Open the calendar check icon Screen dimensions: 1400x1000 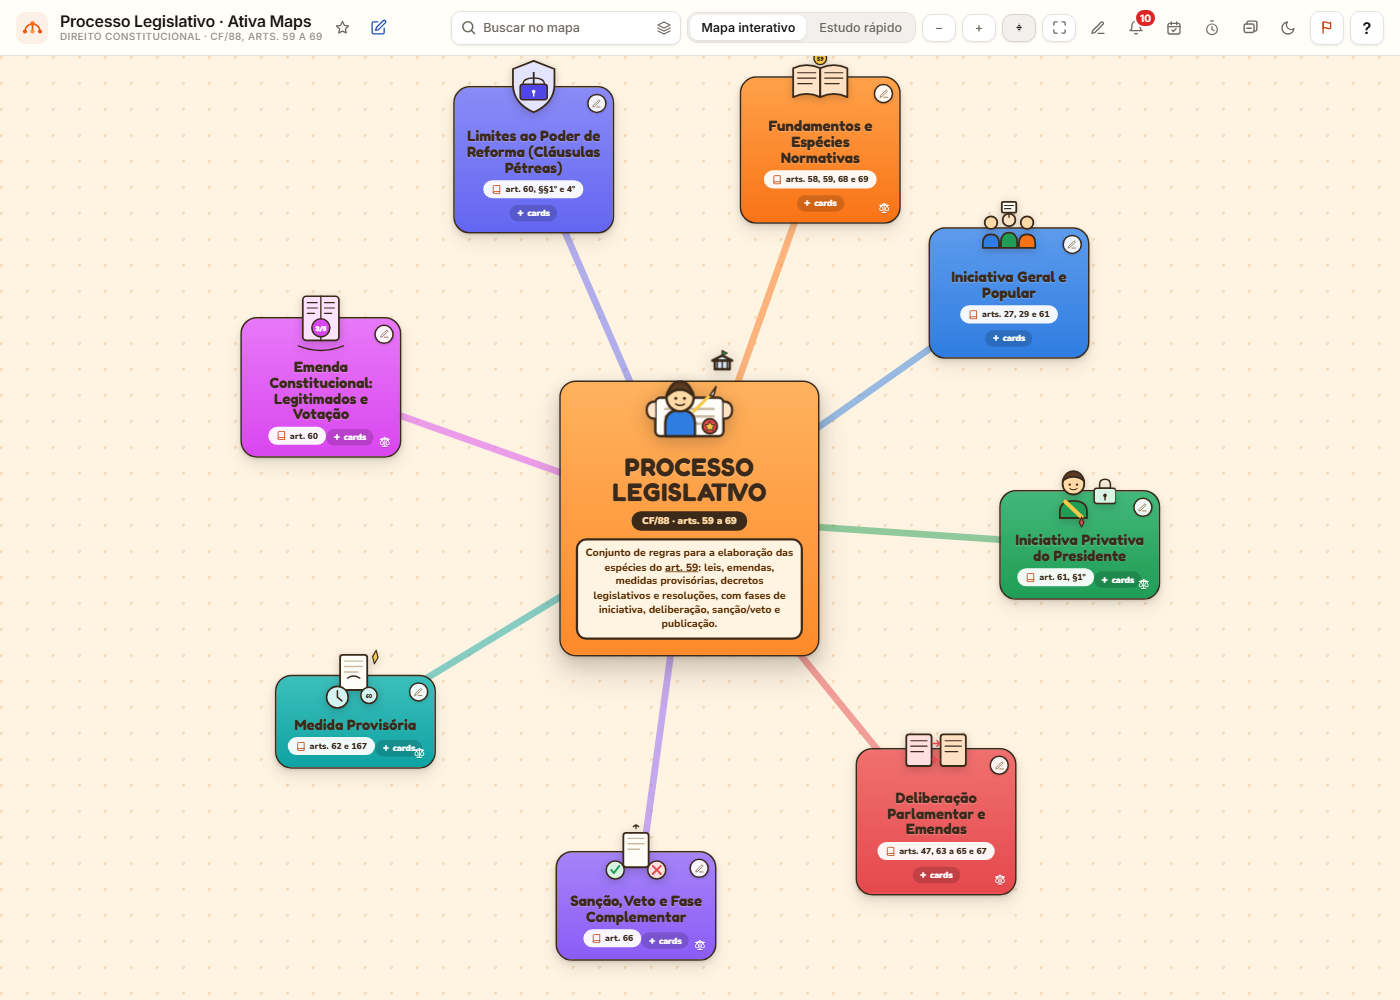[1174, 28]
